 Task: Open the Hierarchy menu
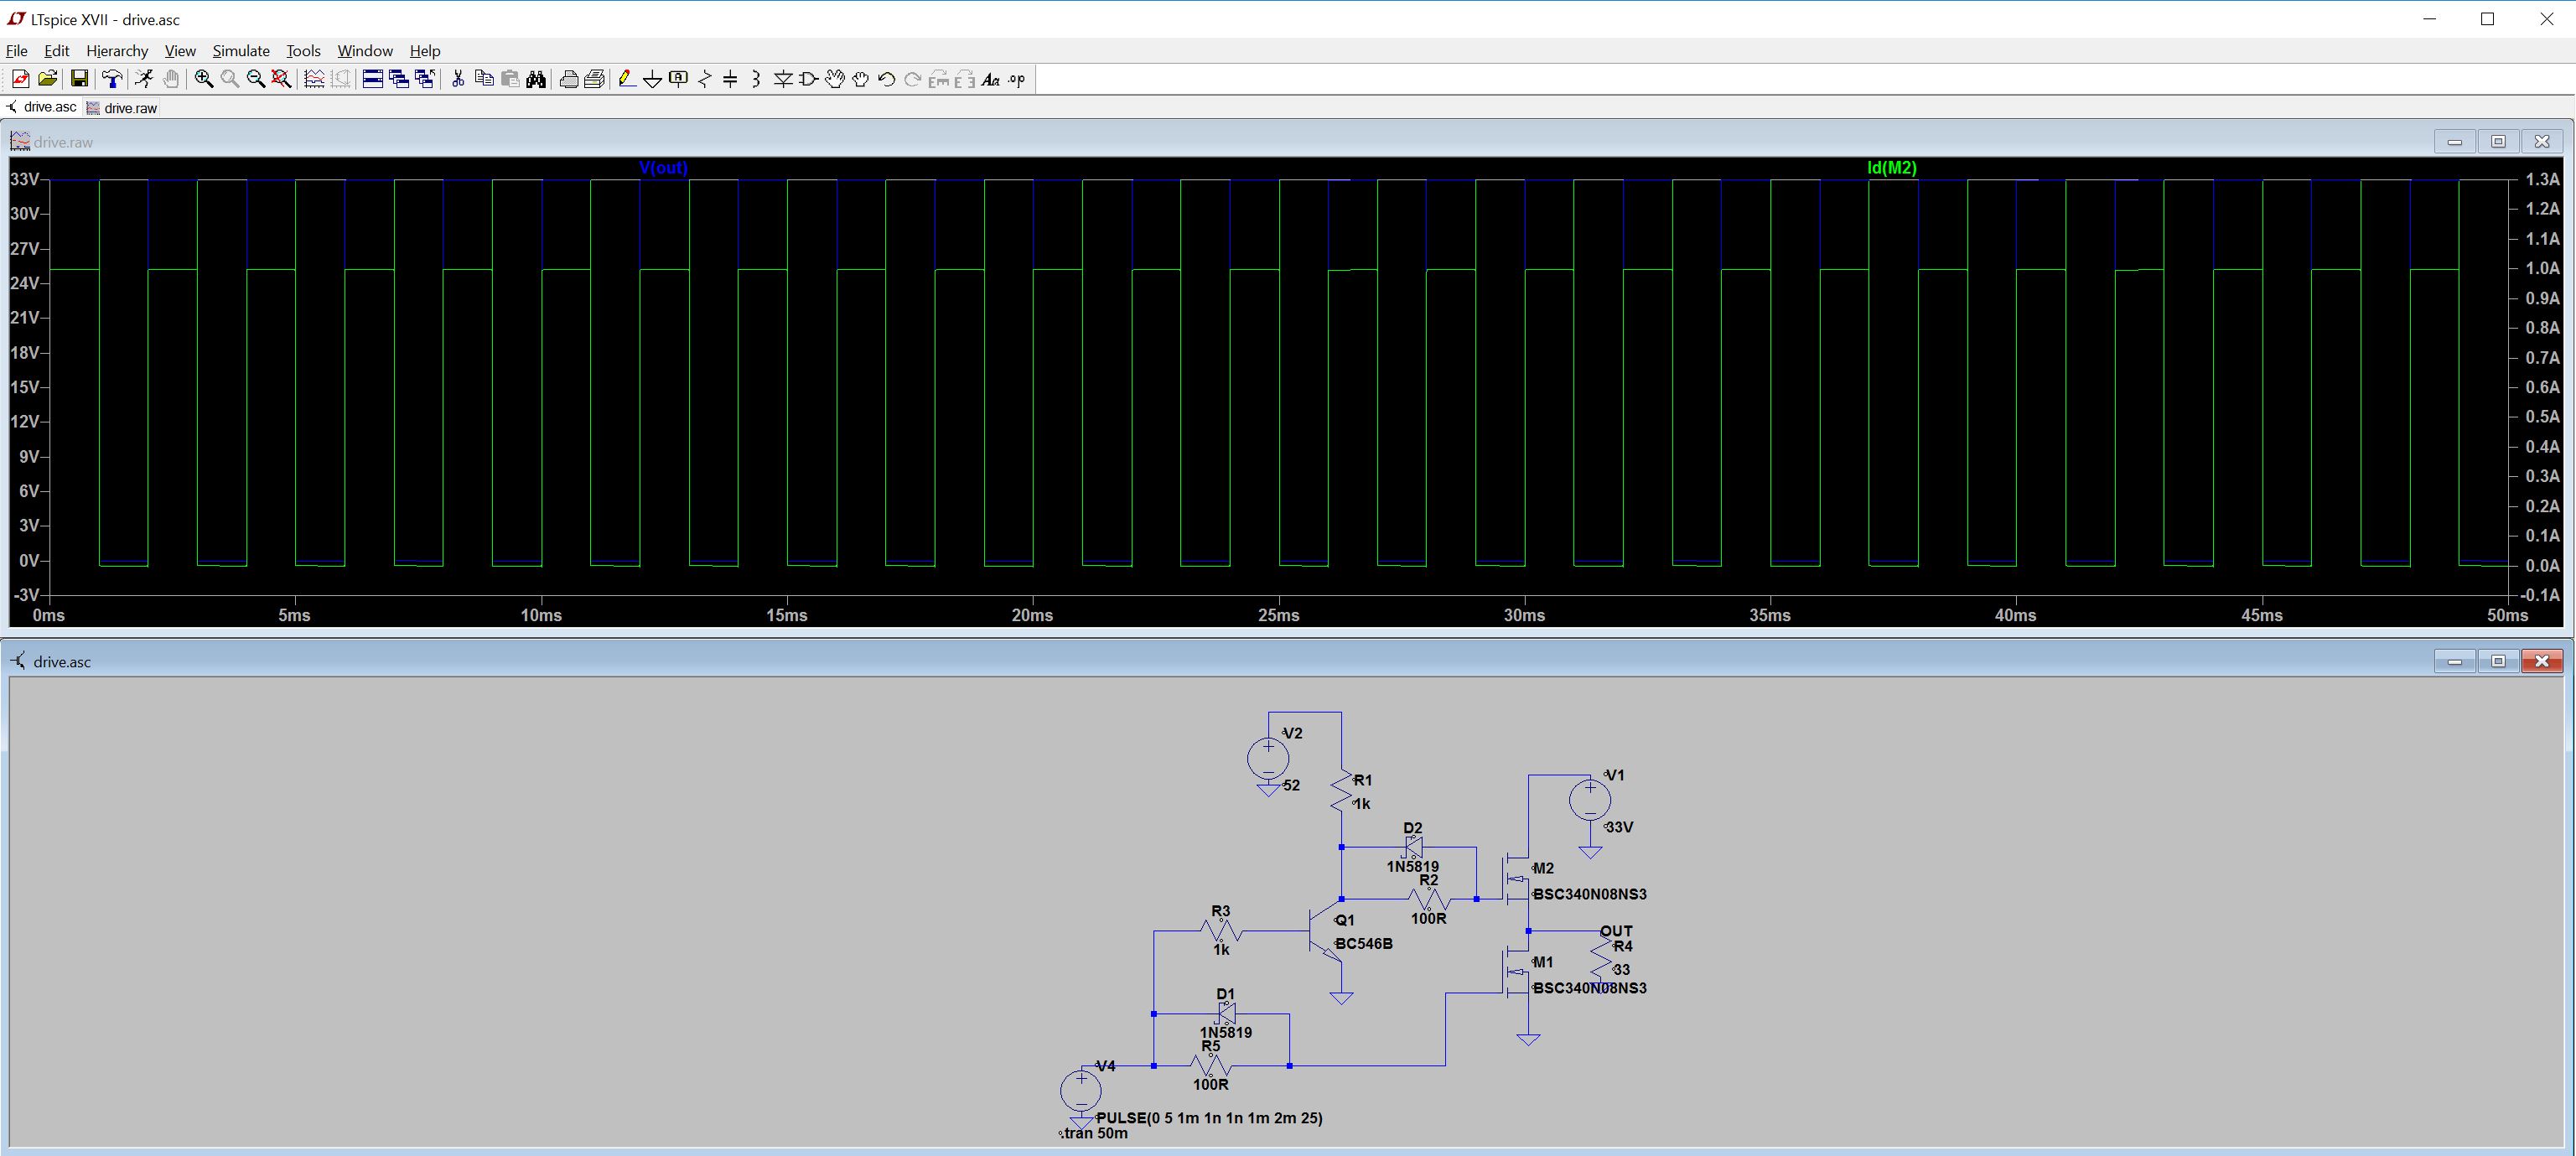(117, 51)
